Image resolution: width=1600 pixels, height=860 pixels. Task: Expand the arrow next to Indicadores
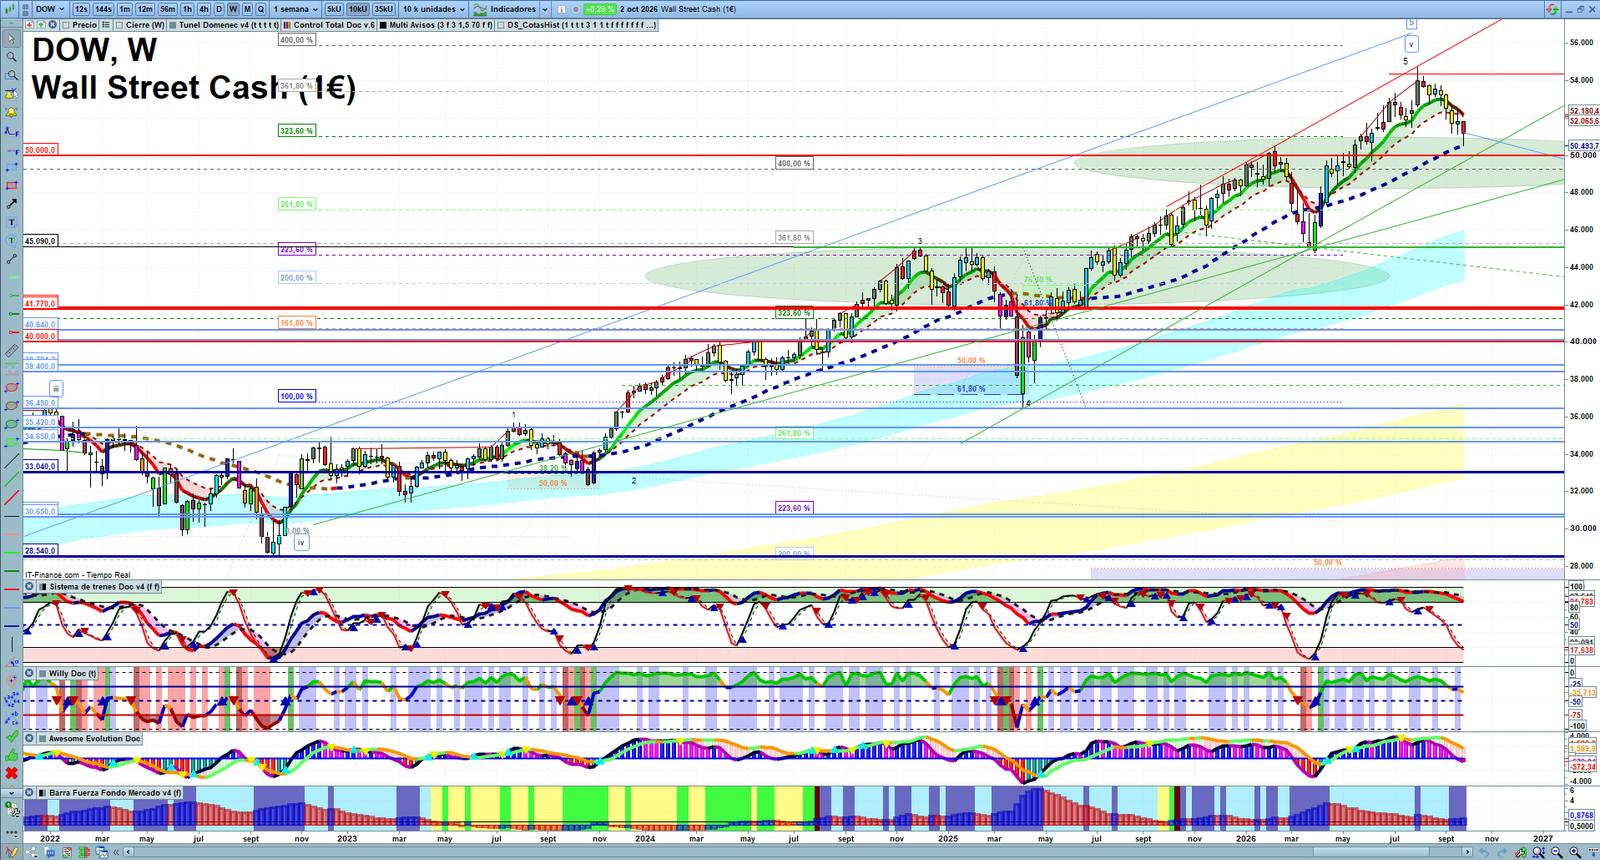pos(544,9)
